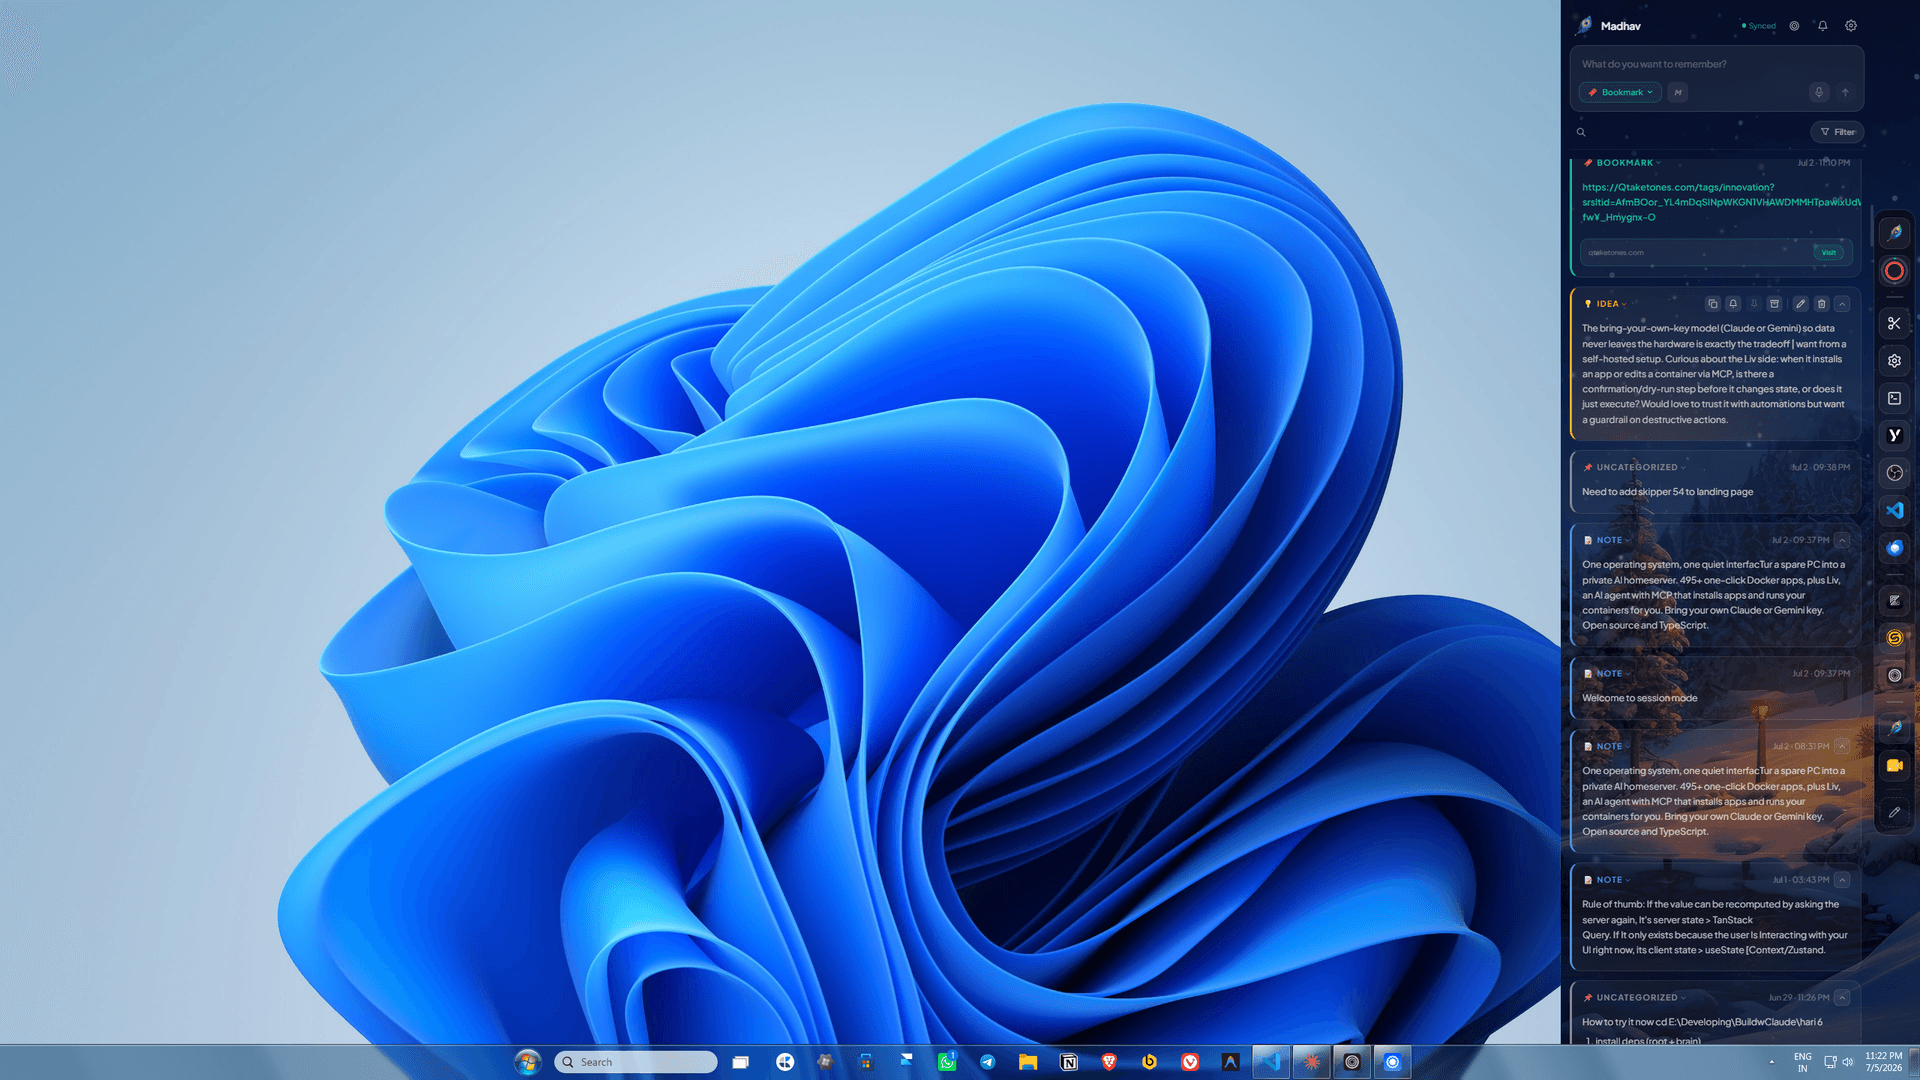
Task: Click the ENG IN language indicator
Action: (1802, 1062)
